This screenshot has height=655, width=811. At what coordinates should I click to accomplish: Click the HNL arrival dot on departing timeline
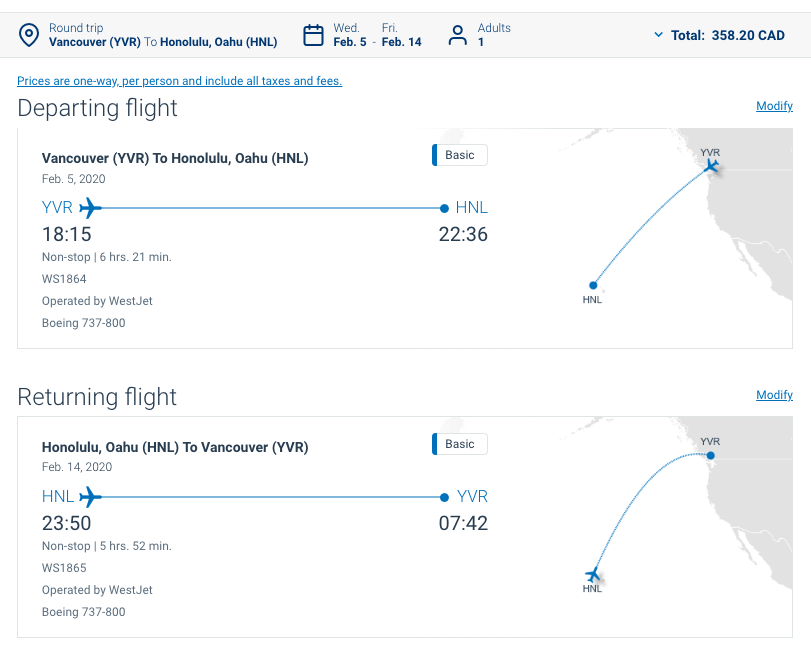444,209
